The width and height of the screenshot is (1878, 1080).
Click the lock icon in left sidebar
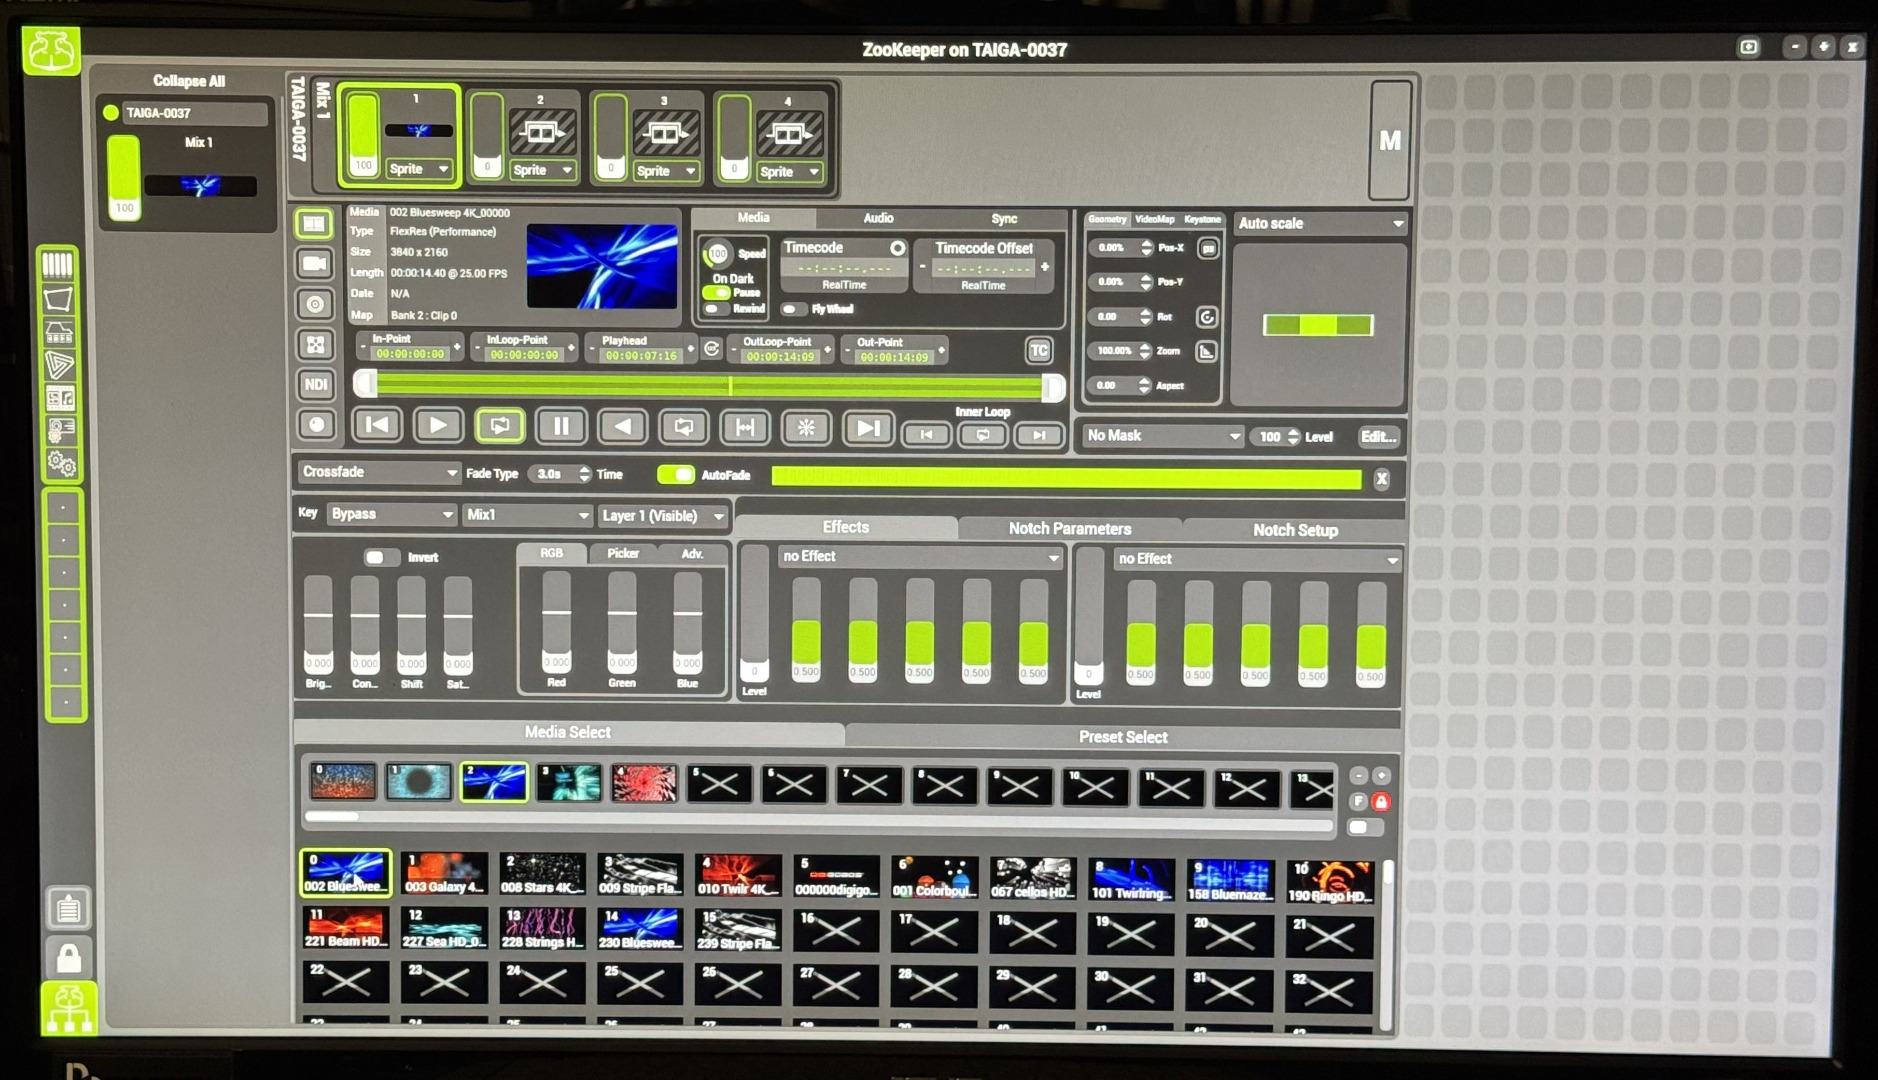pyautogui.click(x=68, y=958)
